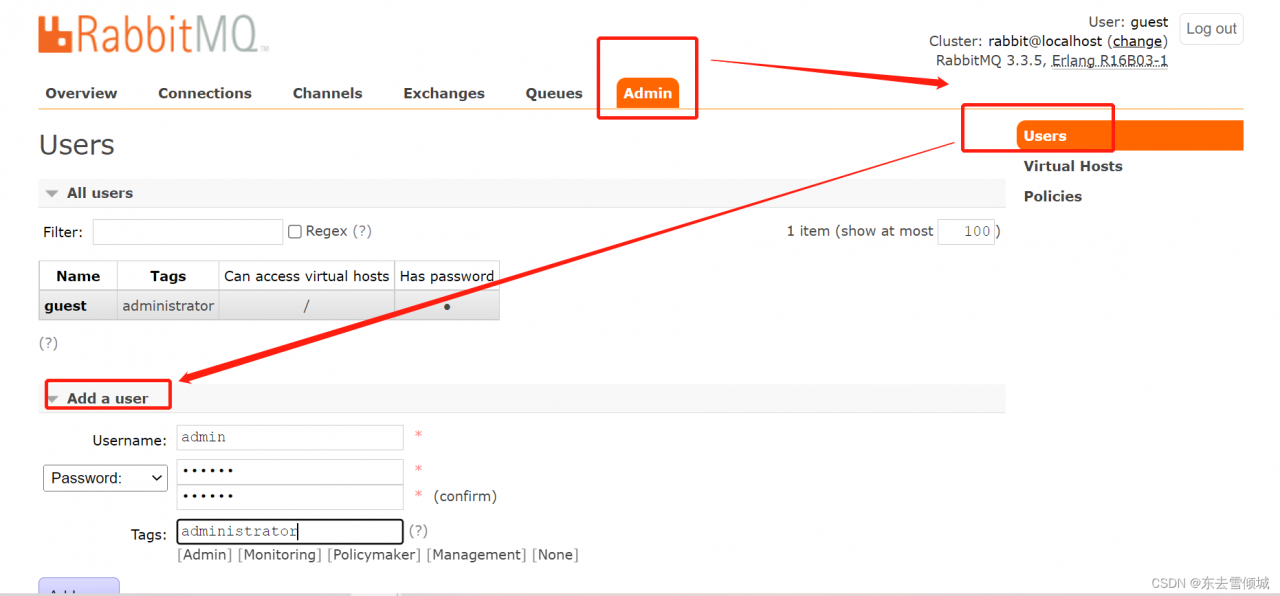Focus the user Filter text field
Viewport: 1280px width, 596px height.
point(188,232)
